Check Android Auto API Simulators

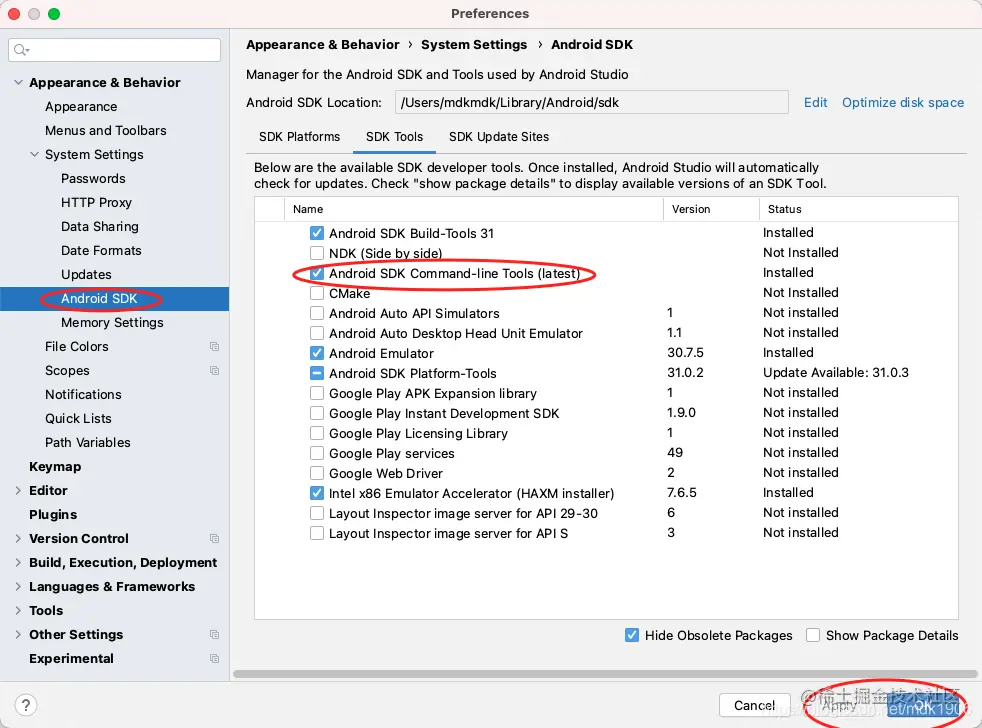tap(317, 313)
